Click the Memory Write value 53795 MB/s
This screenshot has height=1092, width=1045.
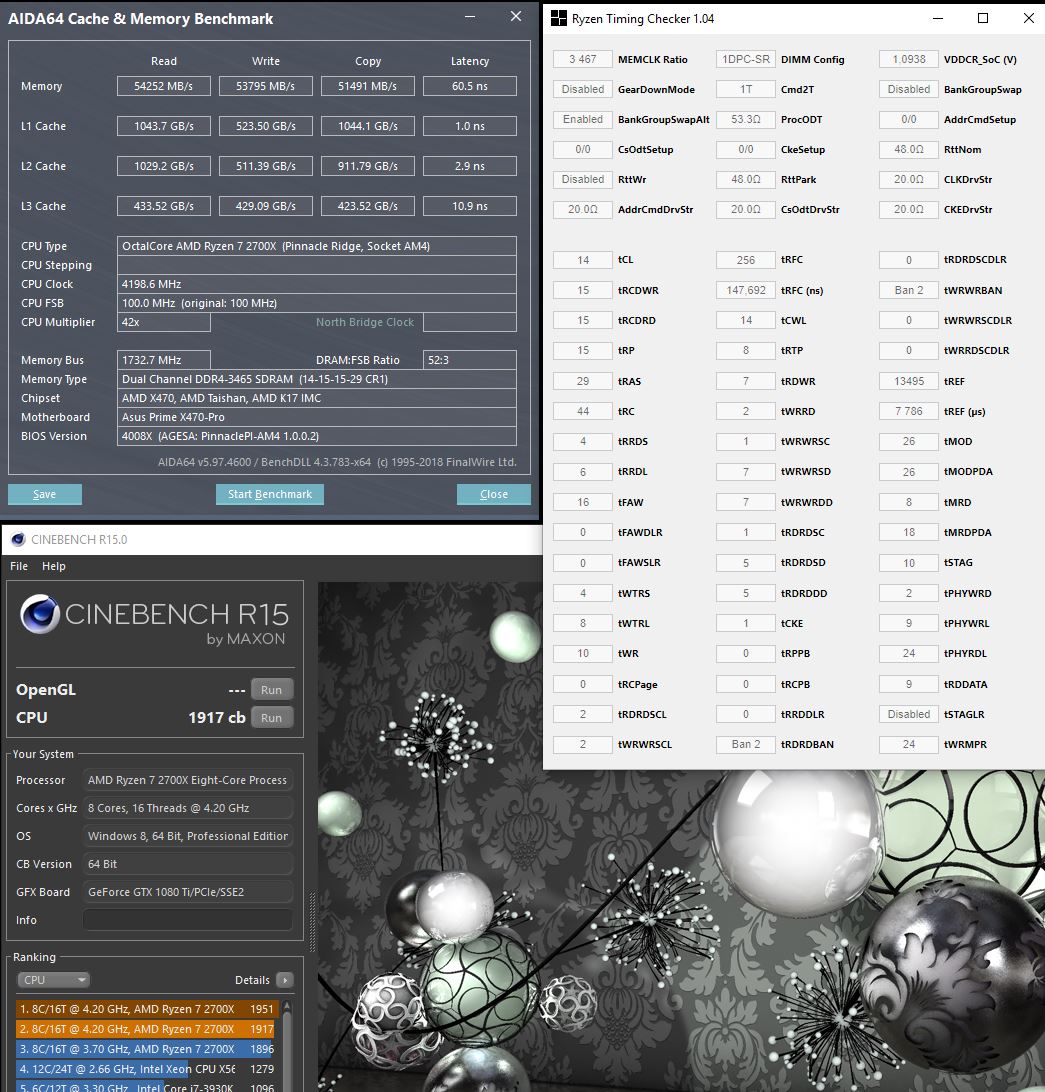[265, 86]
